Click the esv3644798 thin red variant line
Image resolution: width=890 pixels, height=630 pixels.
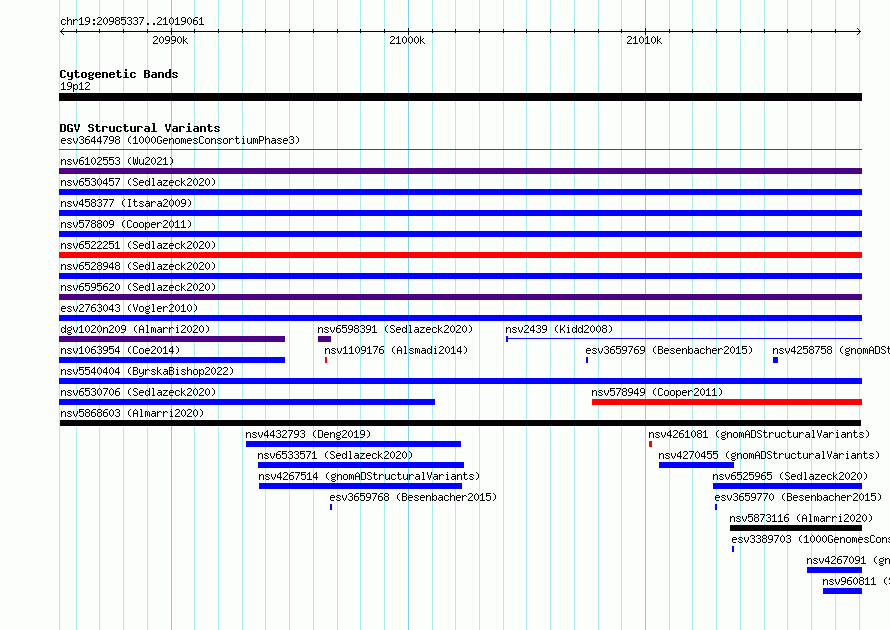tap(460, 150)
